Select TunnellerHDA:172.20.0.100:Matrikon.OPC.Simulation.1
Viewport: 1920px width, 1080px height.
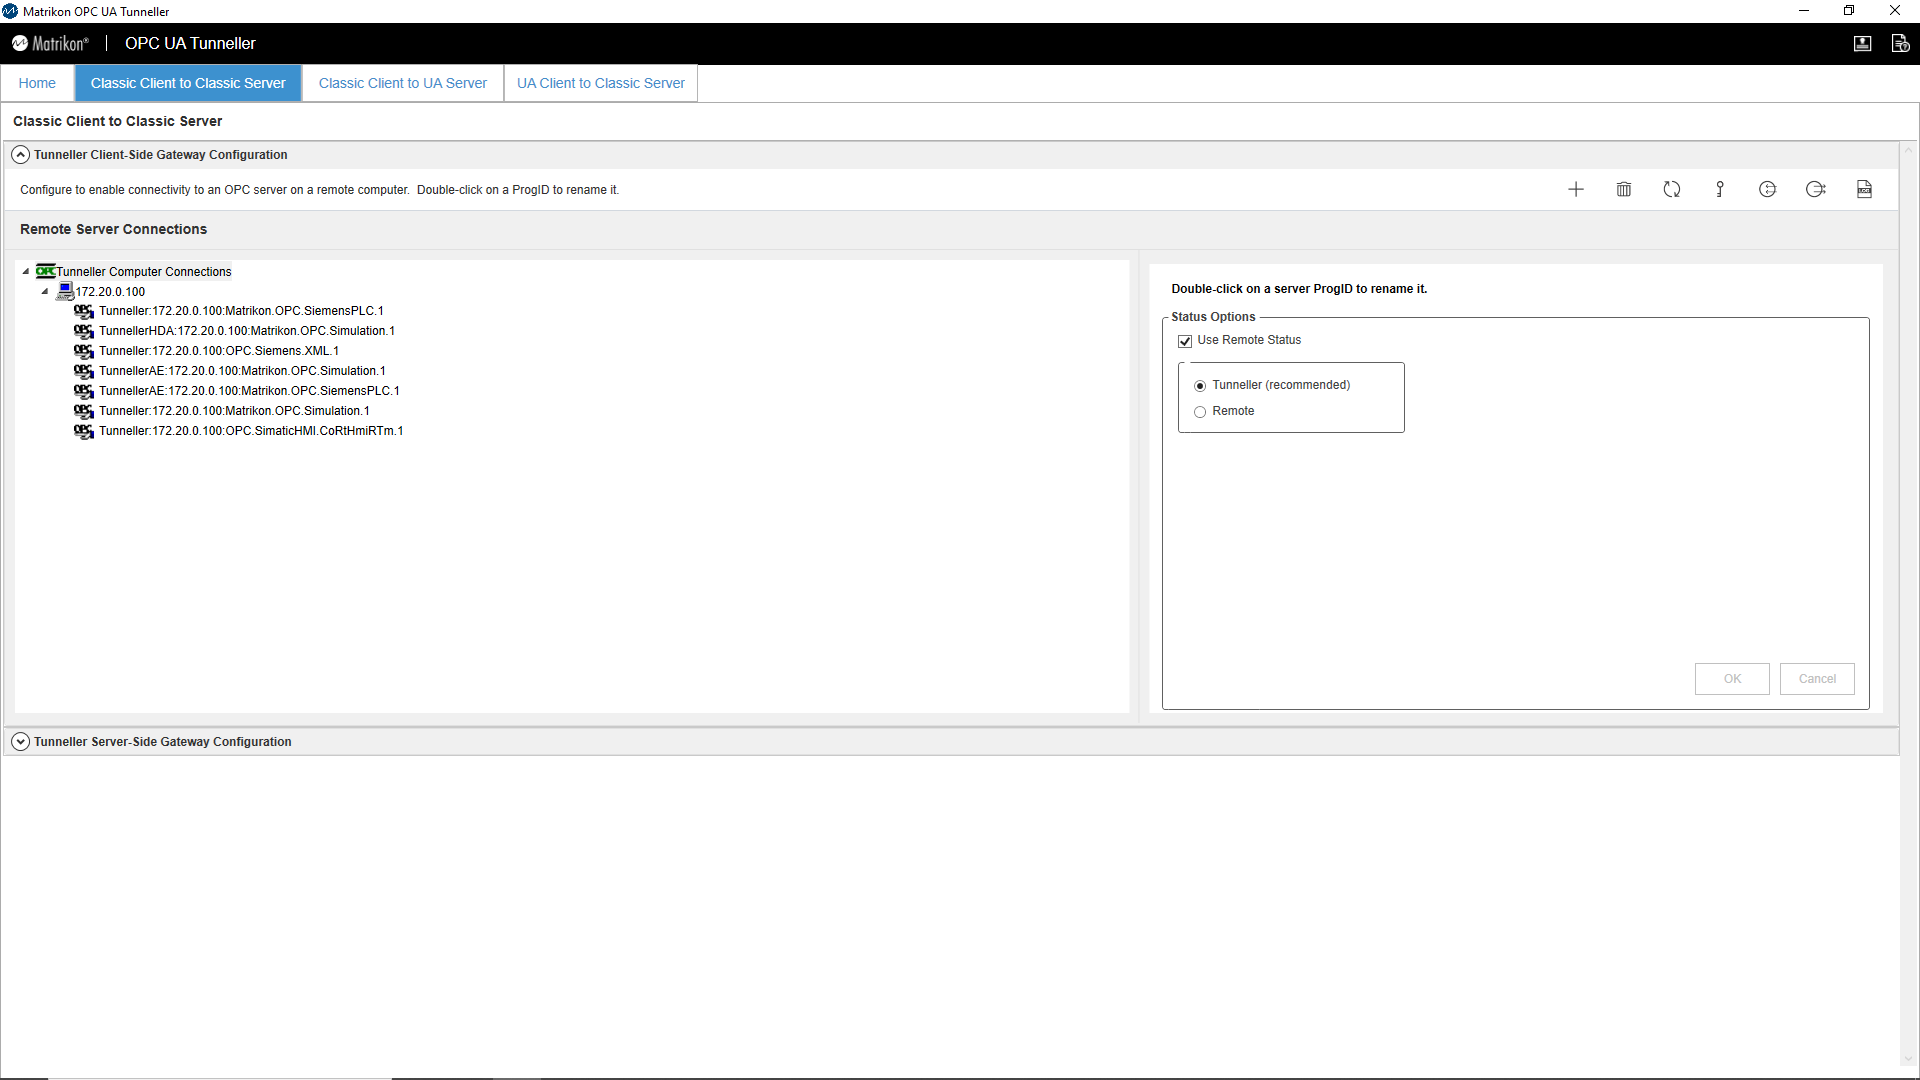[247, 331]
